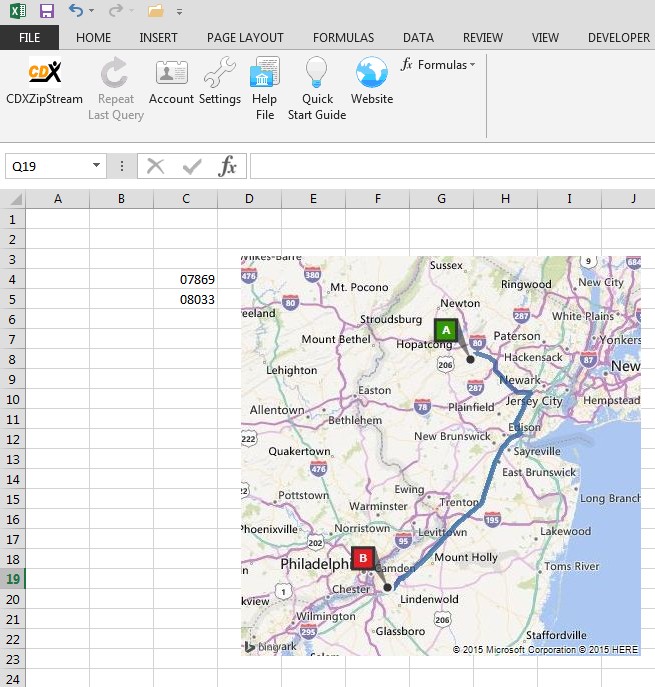Undo the last action
The width and height of the screenshot is (655, 687).
pos(76,11)
